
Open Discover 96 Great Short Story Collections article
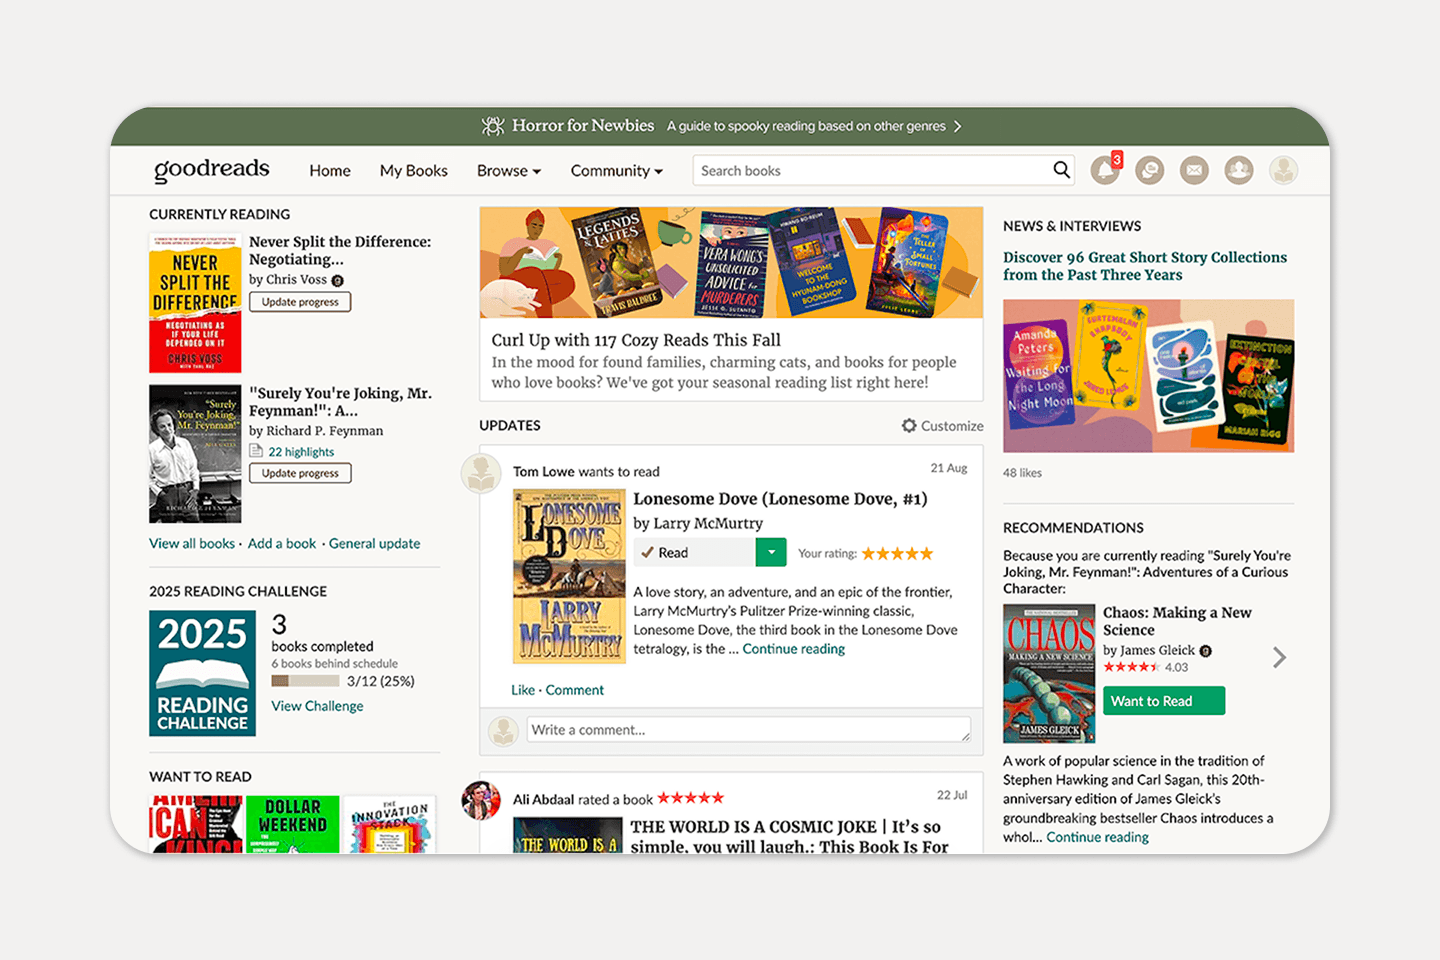pyautogui.click(x=1145, y=266)
